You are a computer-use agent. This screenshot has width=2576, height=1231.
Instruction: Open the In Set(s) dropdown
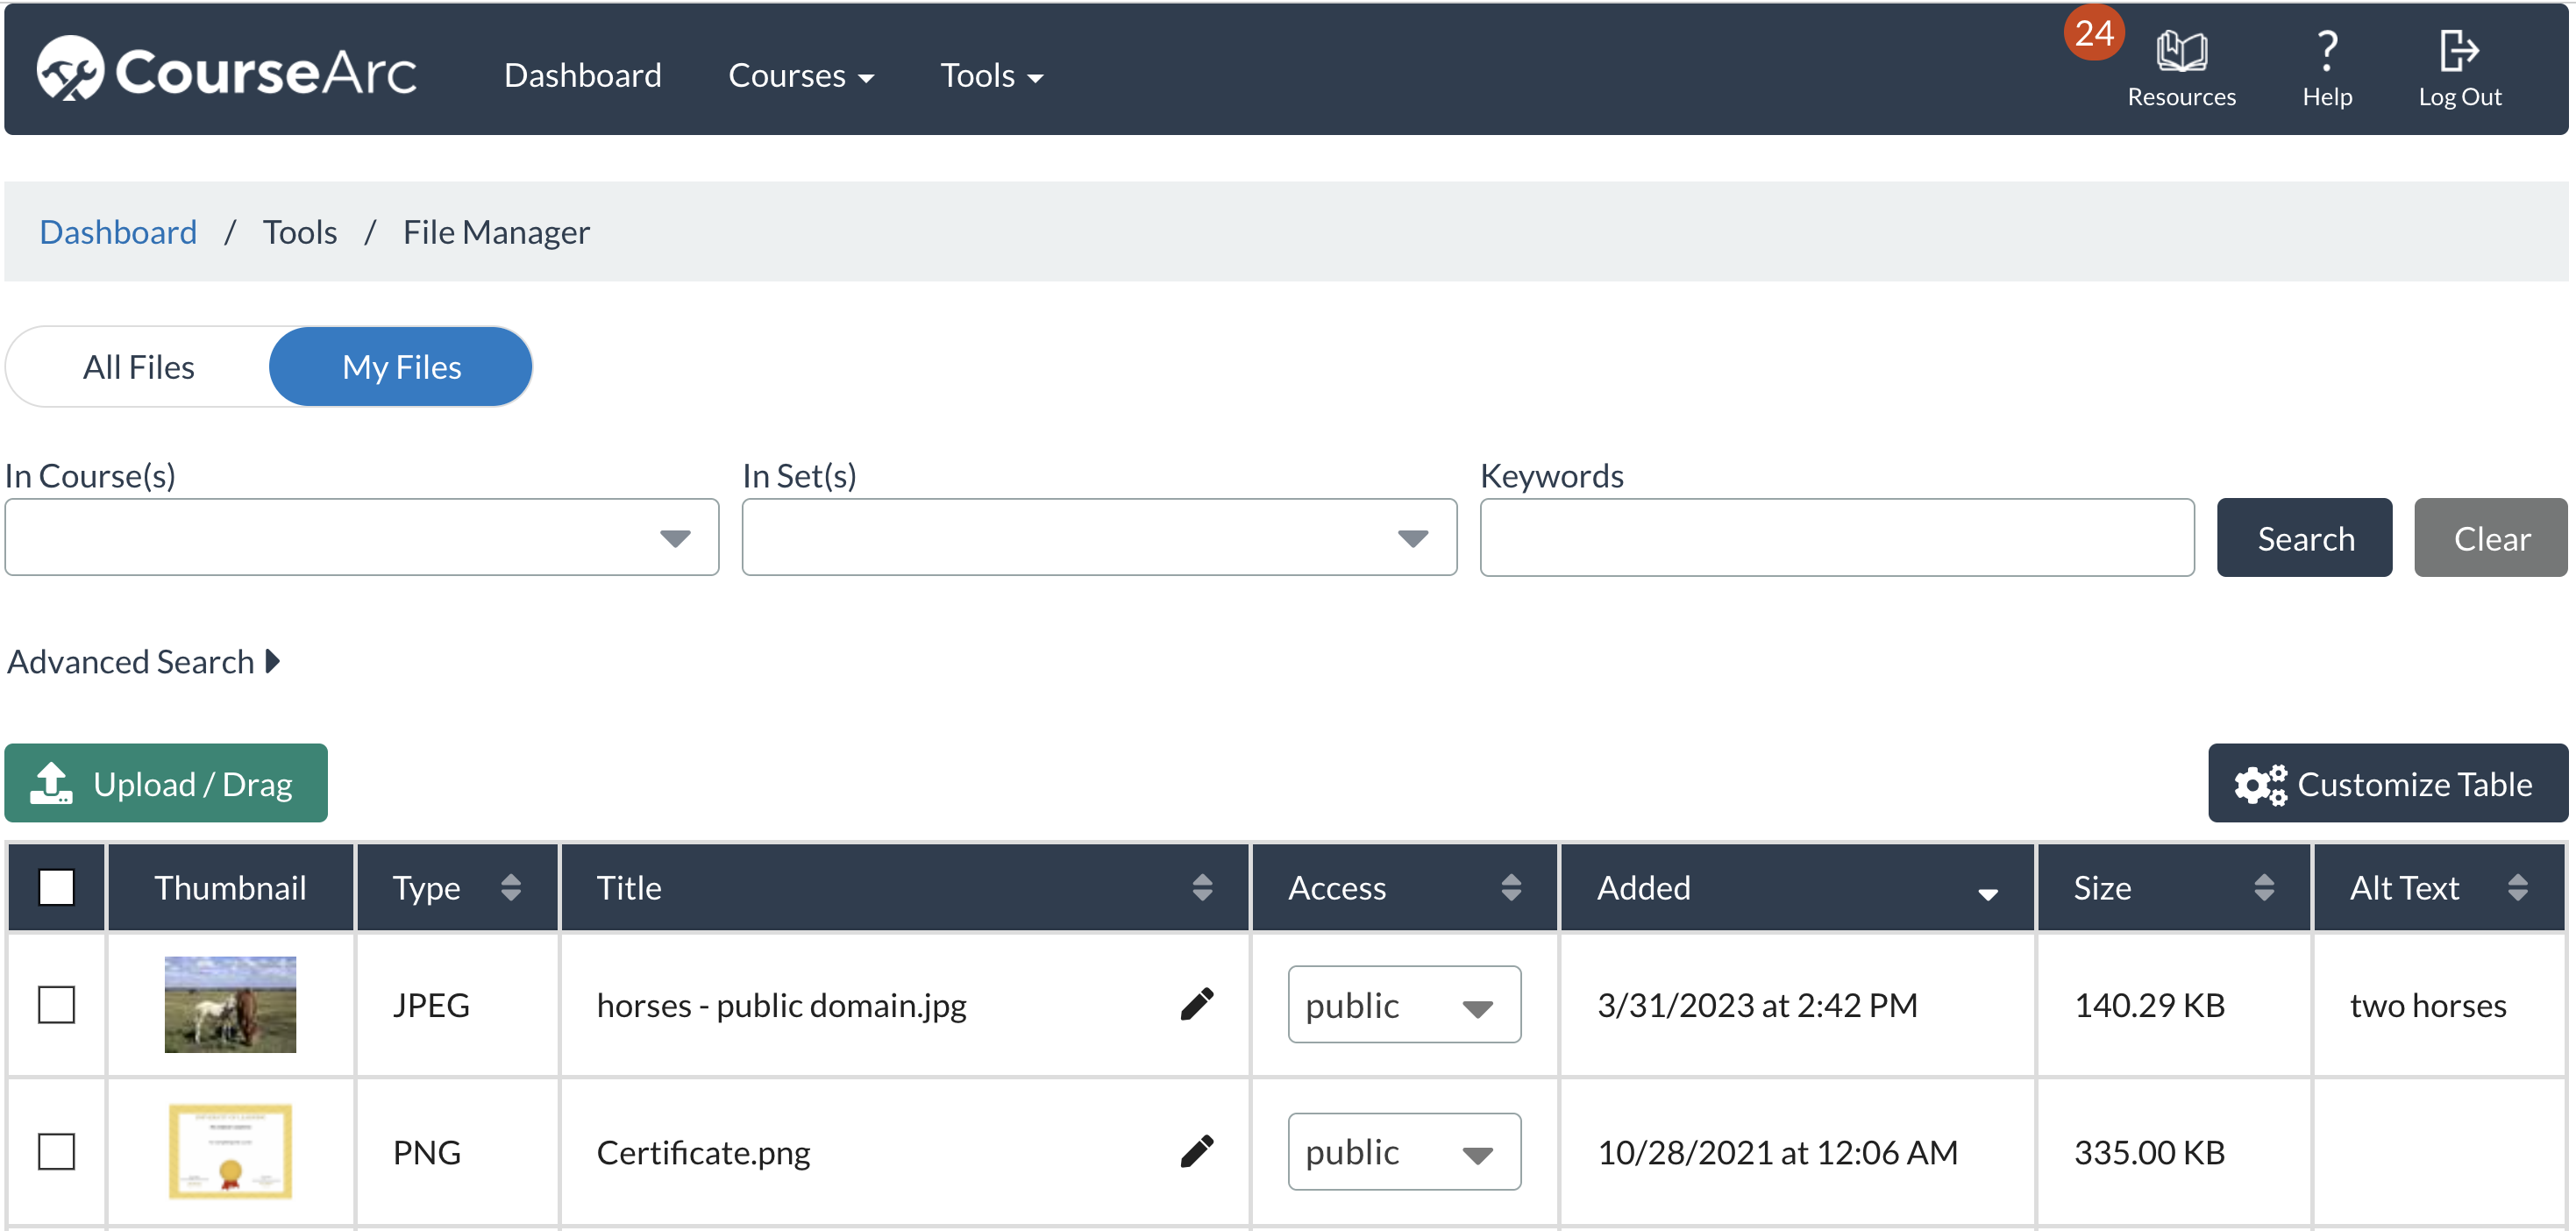pyautogui.click(x=1098, y=538)
